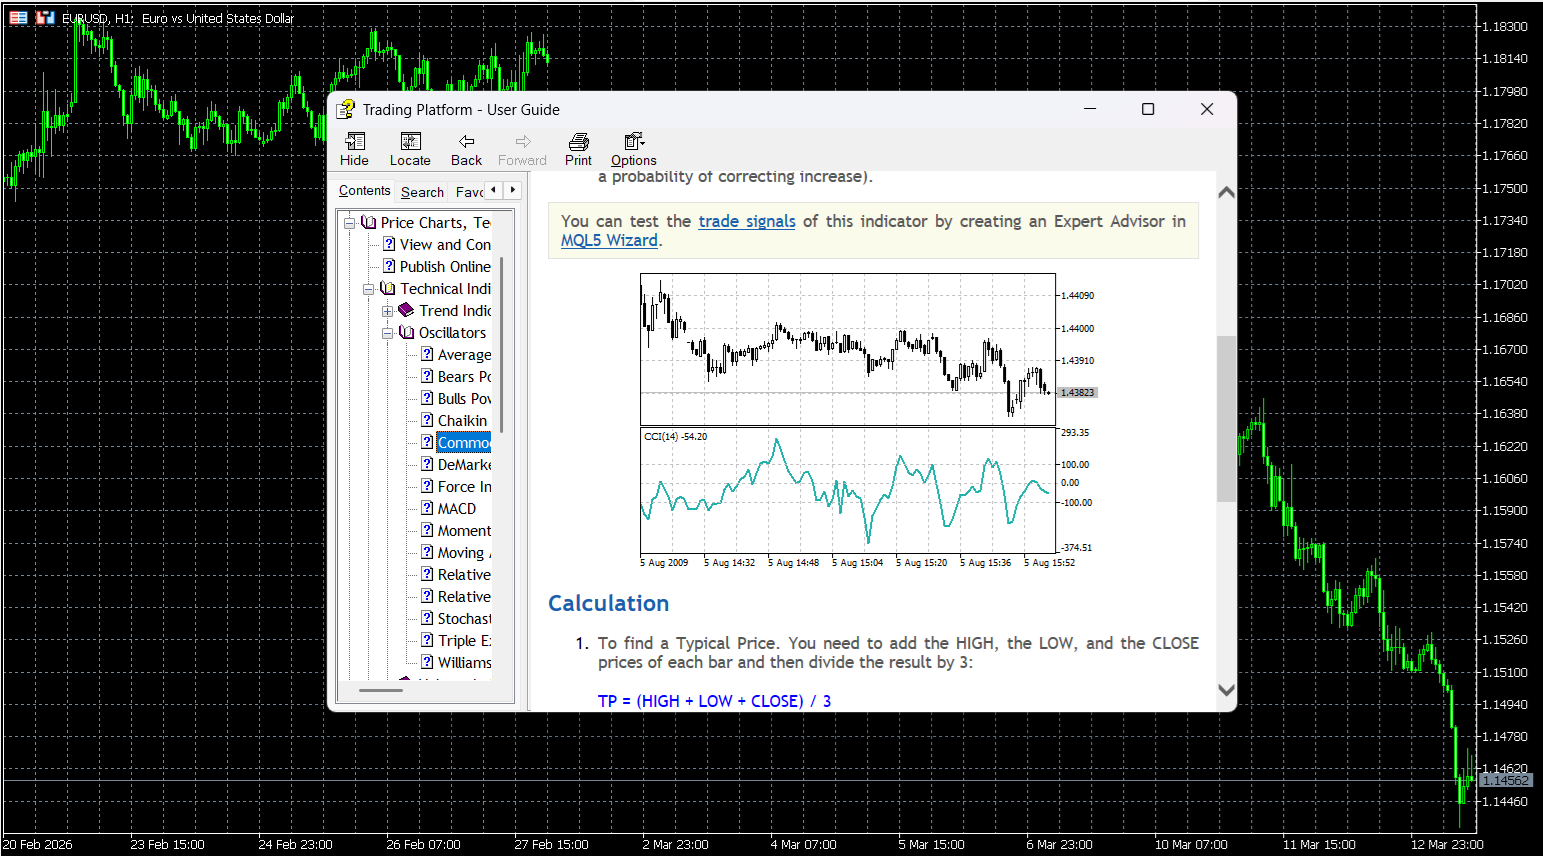Expand the Trend Indicators tree node
Viewport: 1543px width, 856px height.
pyautogui.click(x=388, y=311)
